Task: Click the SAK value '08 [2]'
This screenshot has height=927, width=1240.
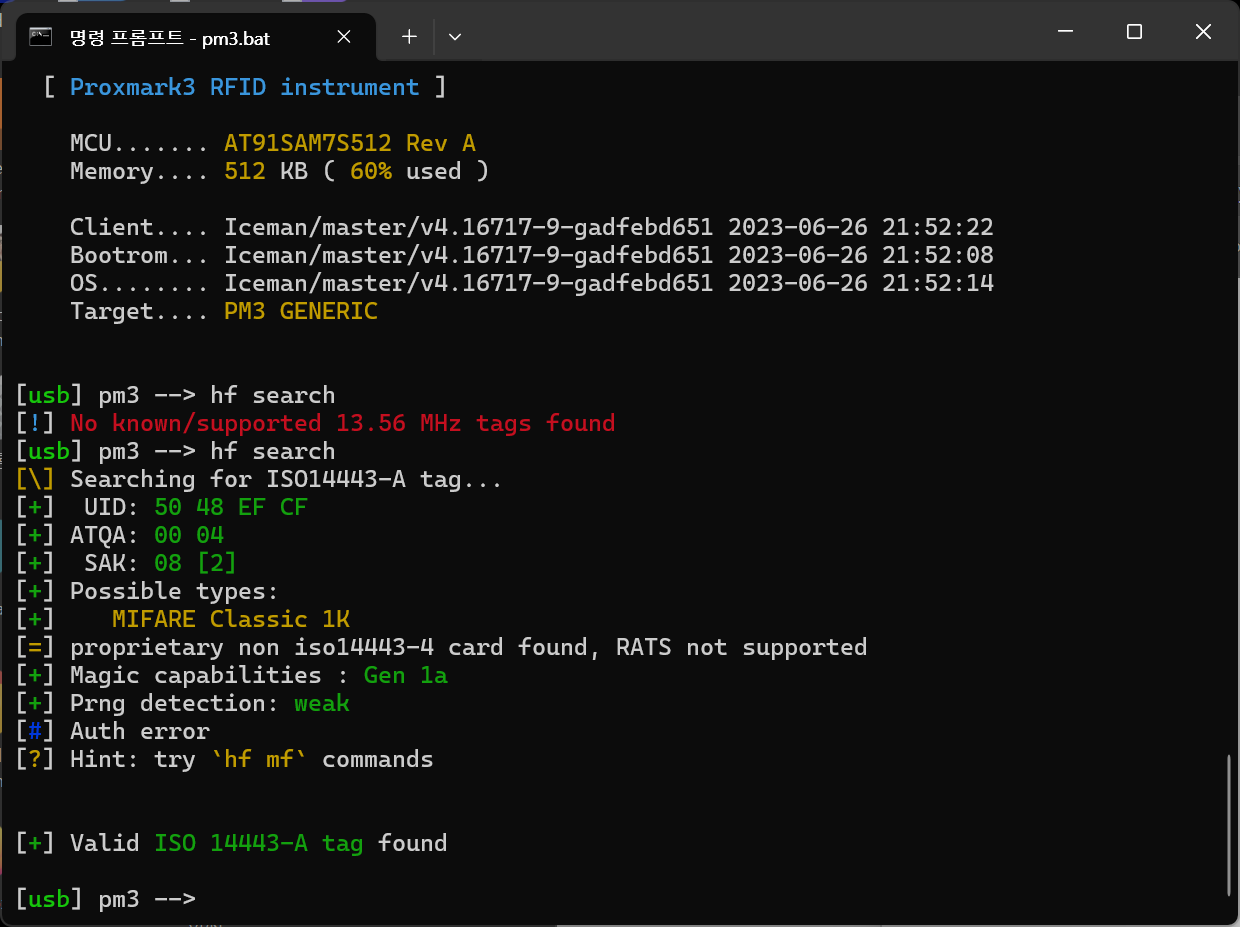Action: [x=195, y=563]
